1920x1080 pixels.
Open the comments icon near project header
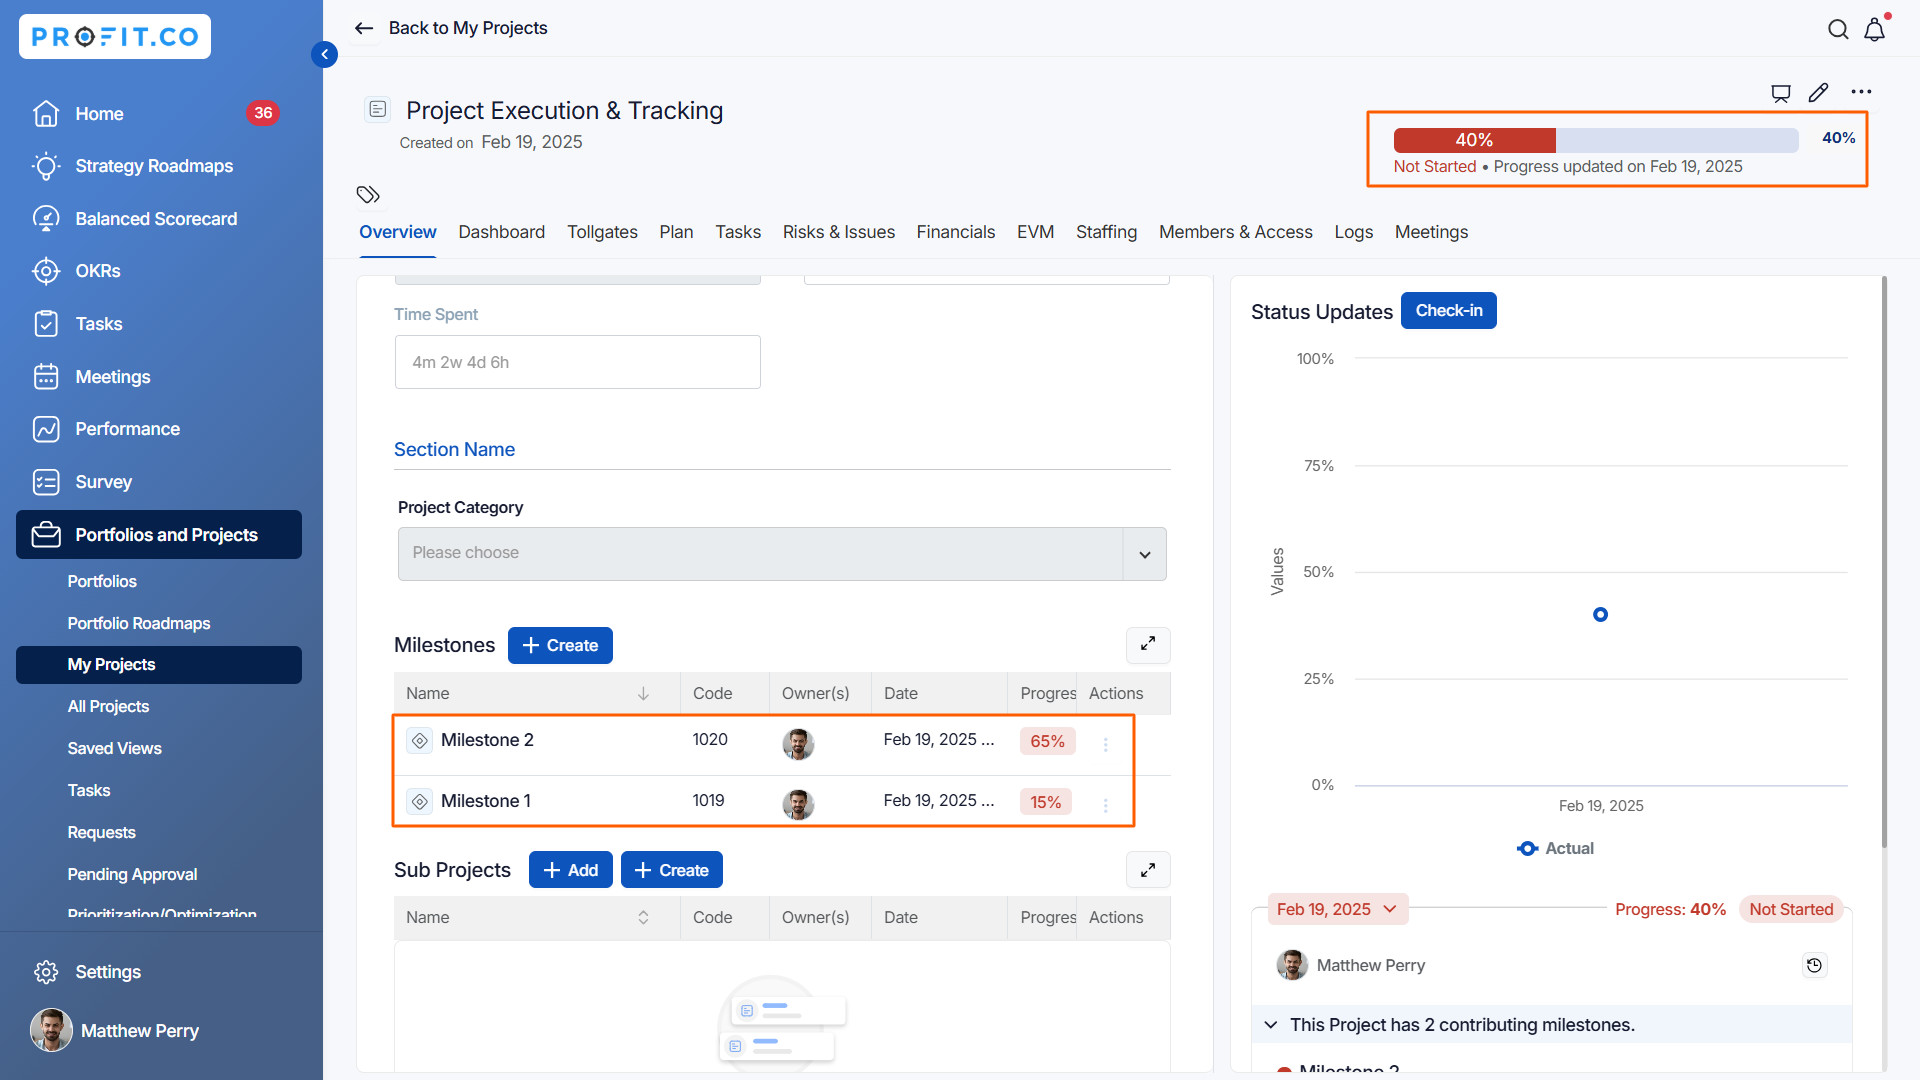[x=1781, y=93]
